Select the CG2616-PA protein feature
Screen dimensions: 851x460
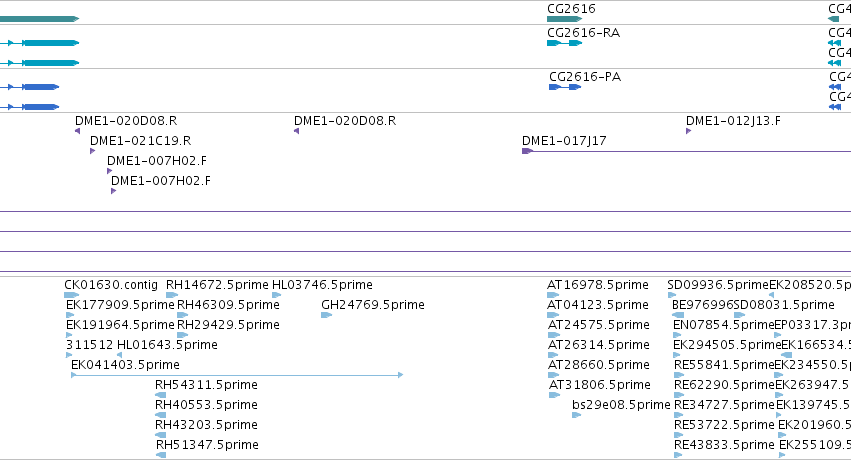click(x=565, y=87)
